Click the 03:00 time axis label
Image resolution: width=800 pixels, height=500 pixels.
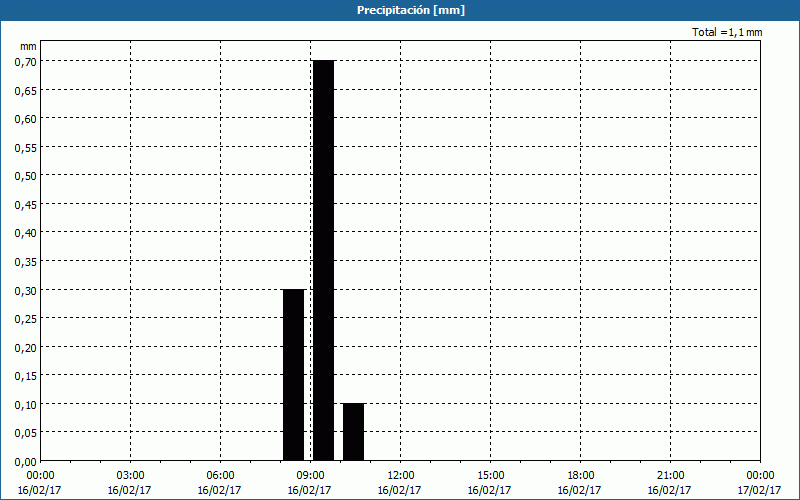pyautogui.click(x=130, y=476)
